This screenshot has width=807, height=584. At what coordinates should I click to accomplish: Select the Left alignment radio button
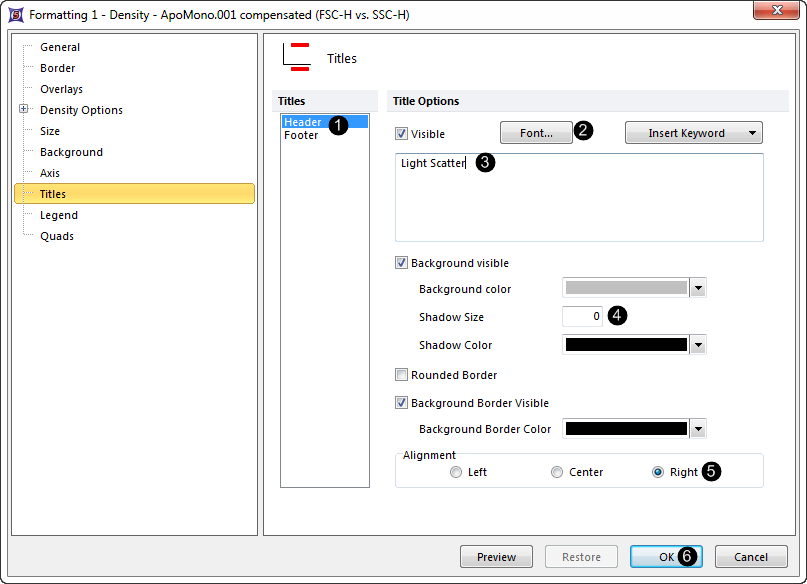click(x=457, y=472)
